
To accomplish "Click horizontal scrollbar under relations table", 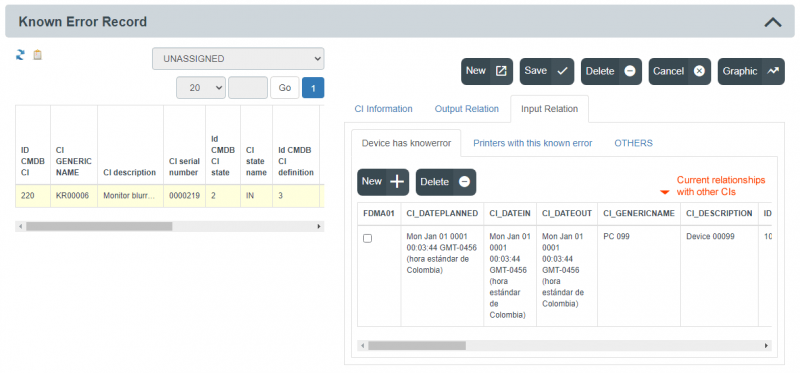I will 564,345.
